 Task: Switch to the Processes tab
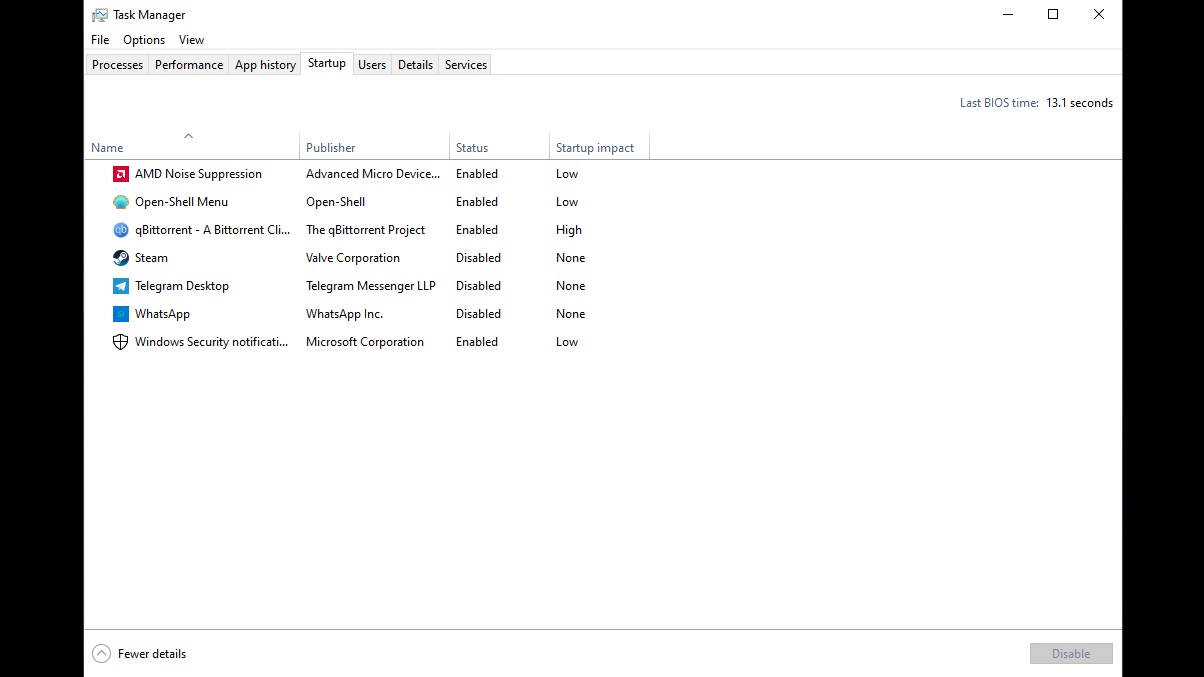(117, 65)
